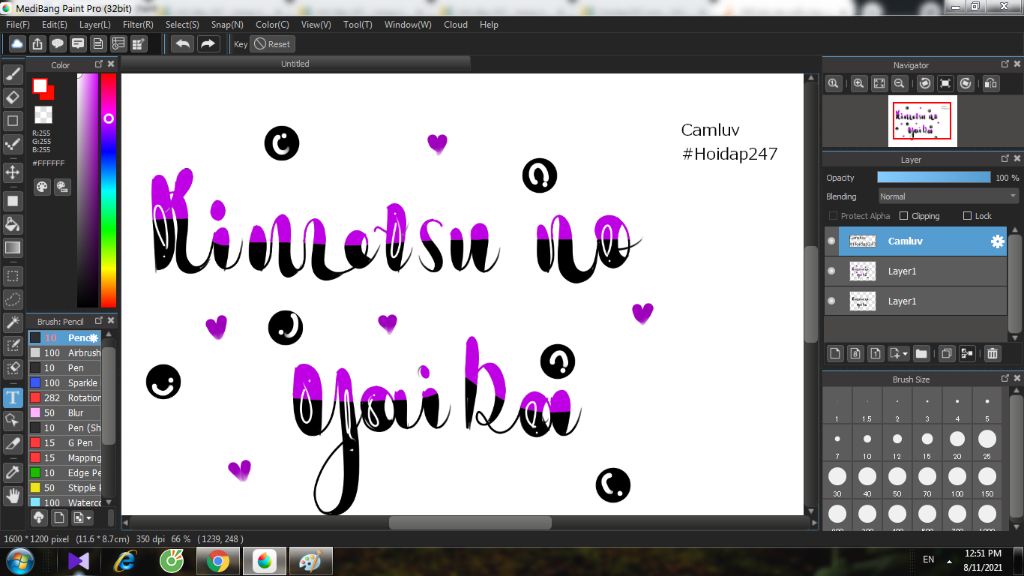Image resolution: width=1024 pixels, height=576 pixels.
Task: Select the Eraser tool
Action: coord(12,97)
